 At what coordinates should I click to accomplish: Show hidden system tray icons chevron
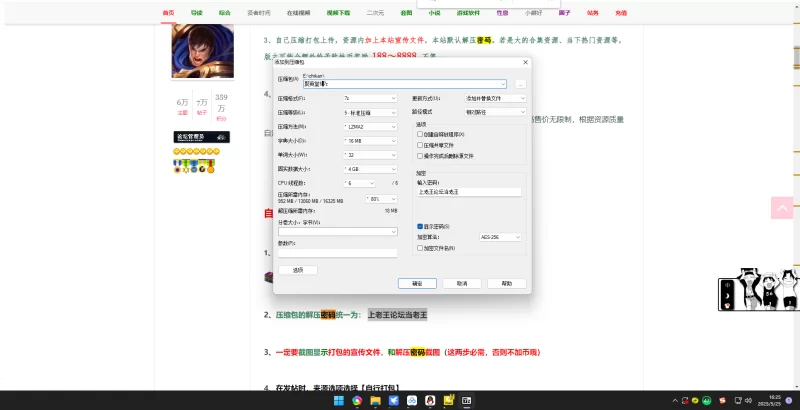[x=675, y=400]
